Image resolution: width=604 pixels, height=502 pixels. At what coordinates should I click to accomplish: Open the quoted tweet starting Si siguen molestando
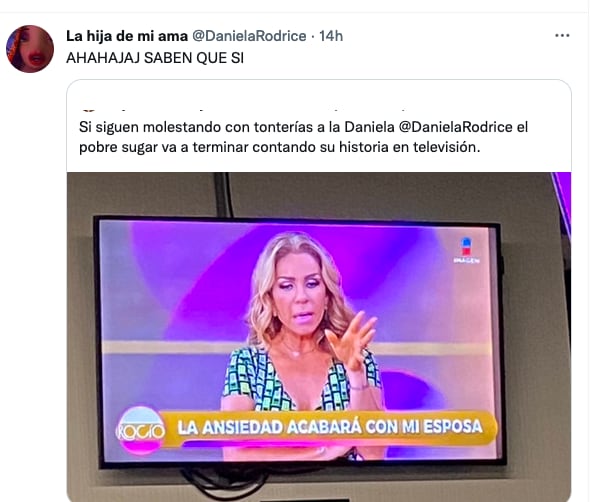click(x=304, y=137)
